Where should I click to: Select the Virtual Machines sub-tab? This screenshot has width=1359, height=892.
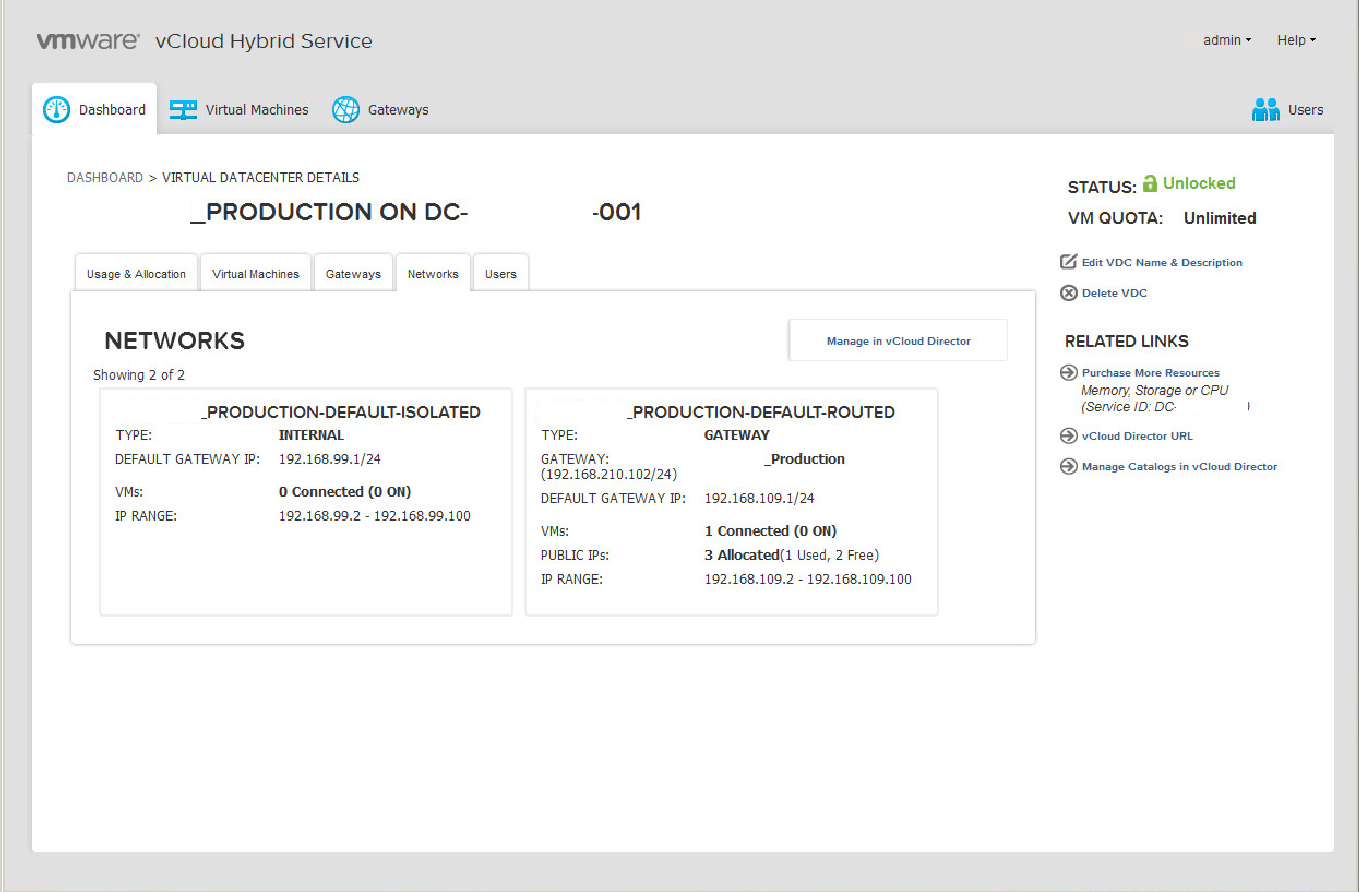coord(256,273)
